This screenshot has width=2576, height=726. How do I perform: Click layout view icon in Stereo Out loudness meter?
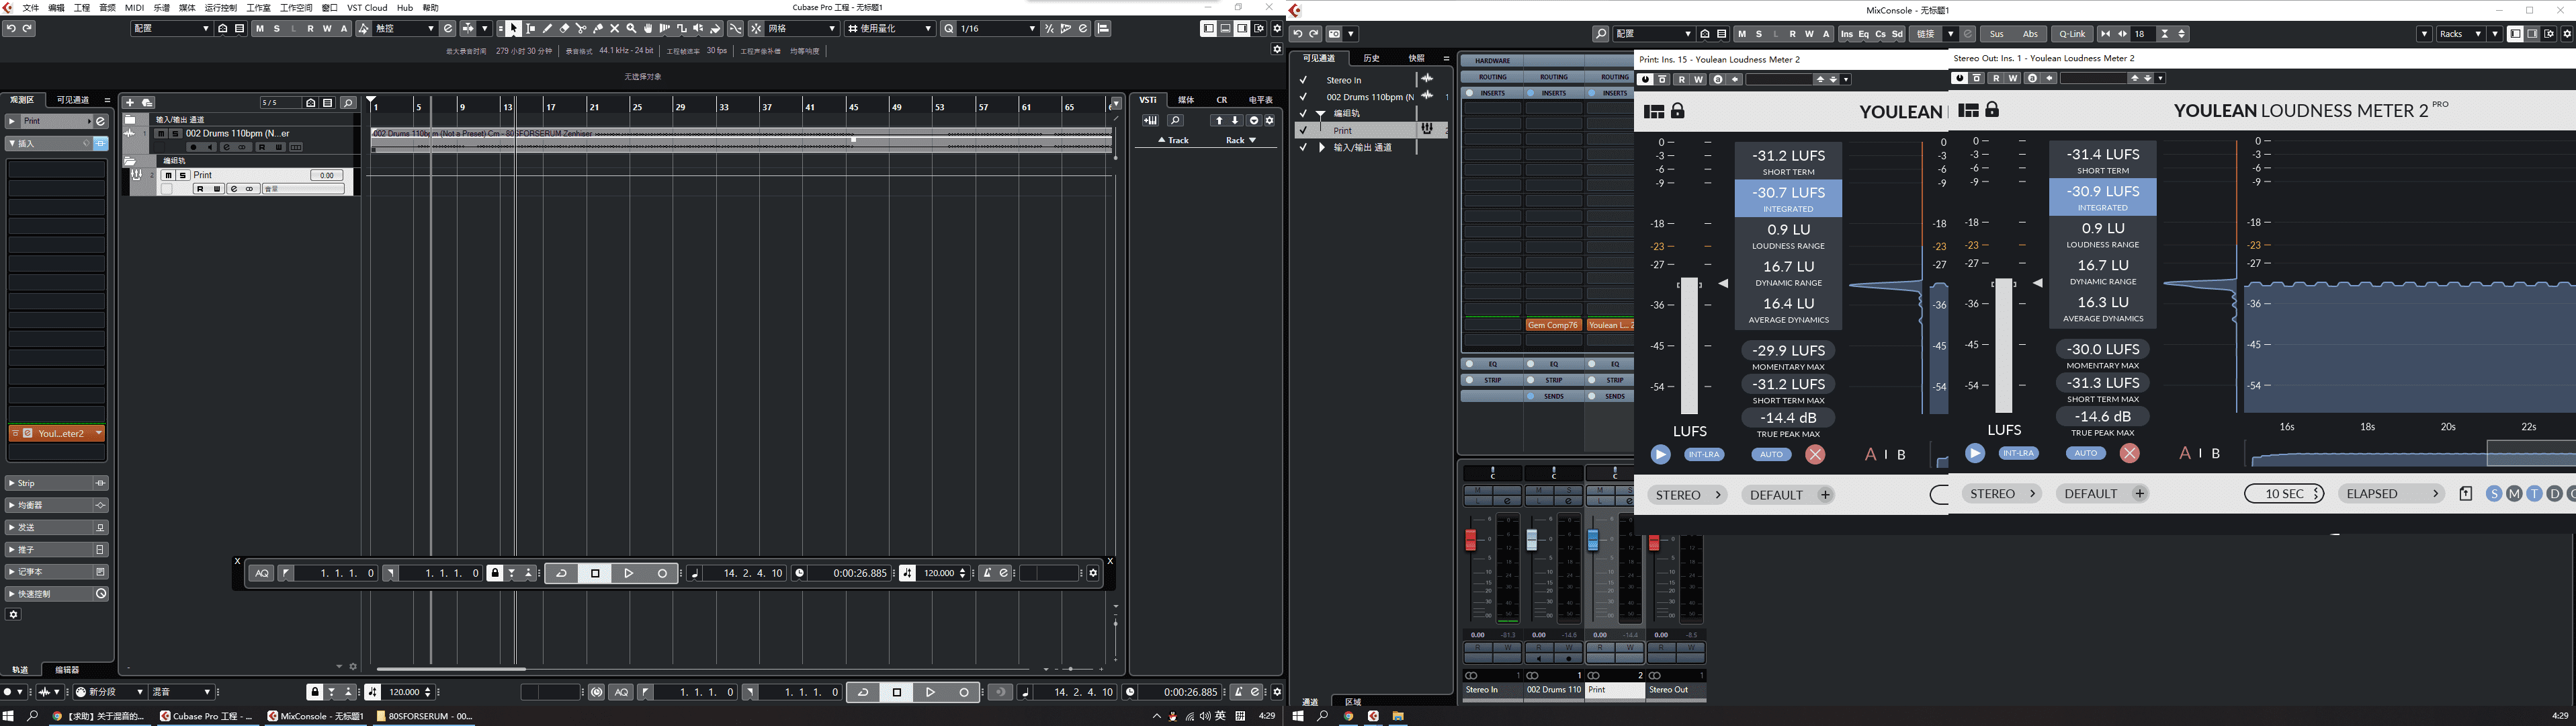click(1968, 110)
